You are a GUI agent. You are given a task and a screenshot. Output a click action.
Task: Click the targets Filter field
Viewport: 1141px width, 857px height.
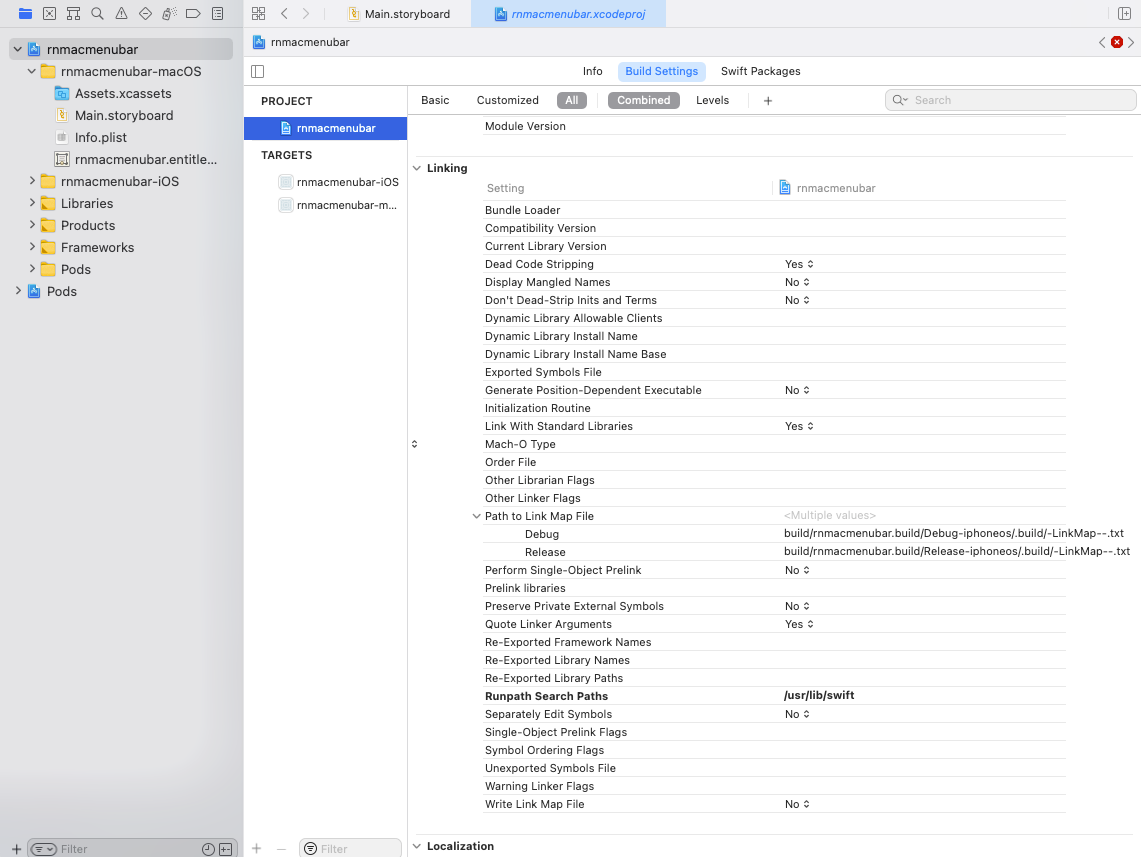pyautogui.click(x=350, y=848)
